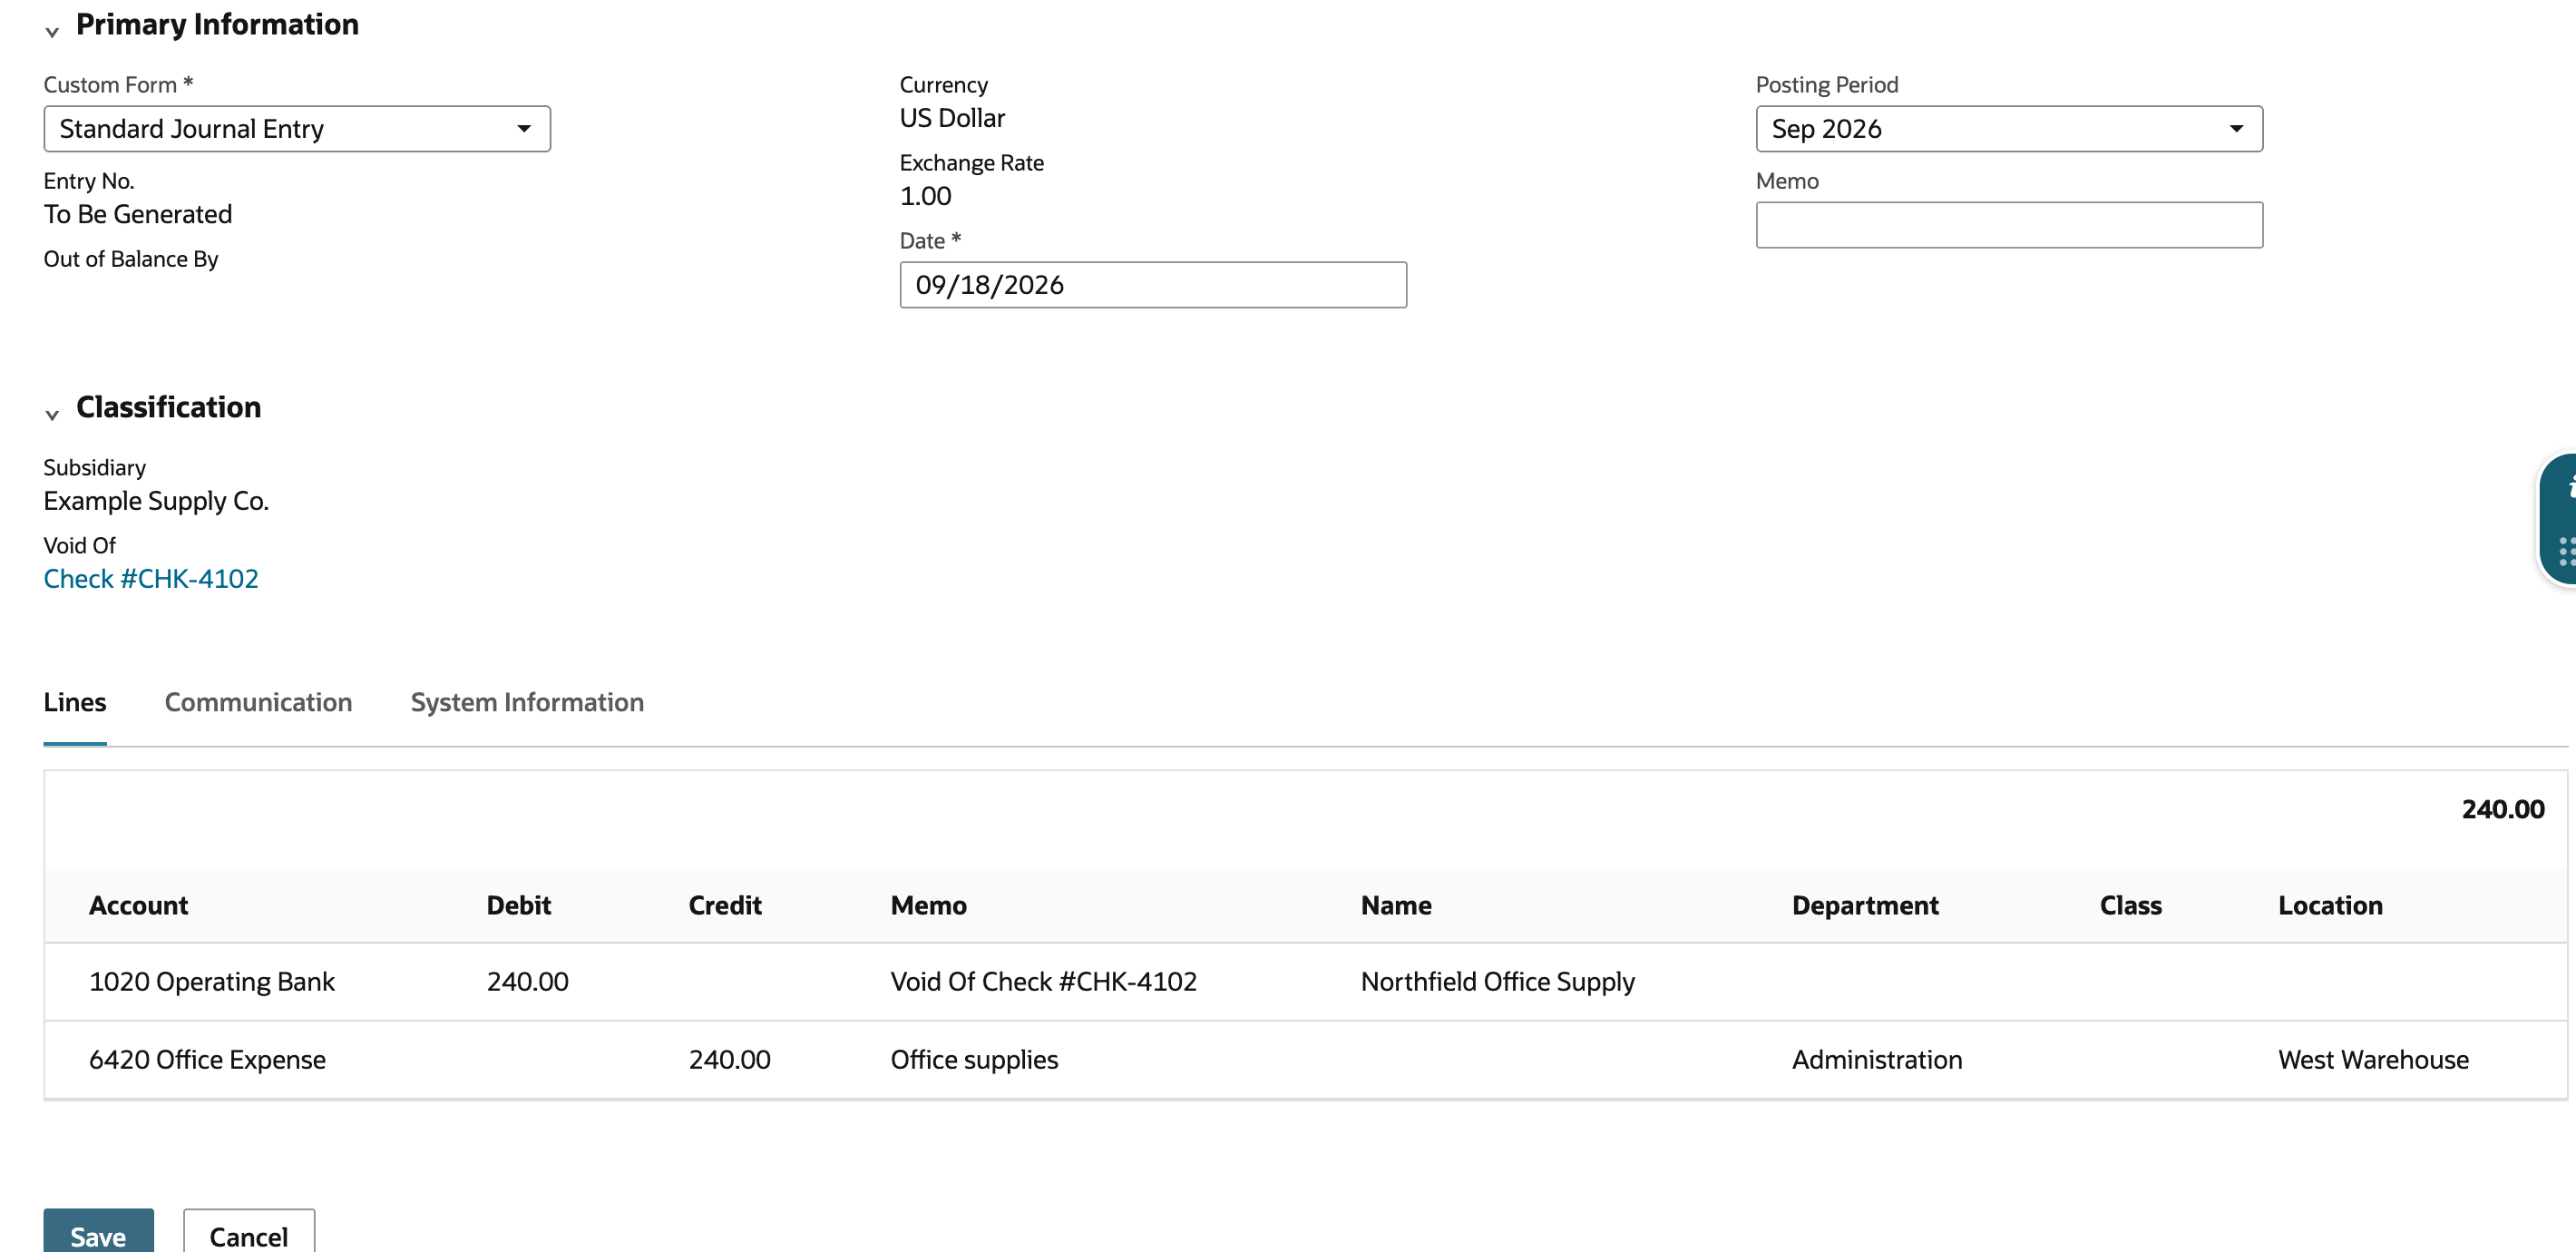The height and width of the screenshot is (1252, 2576).
Task: Switch to the Communication tab
Action: 258,702
